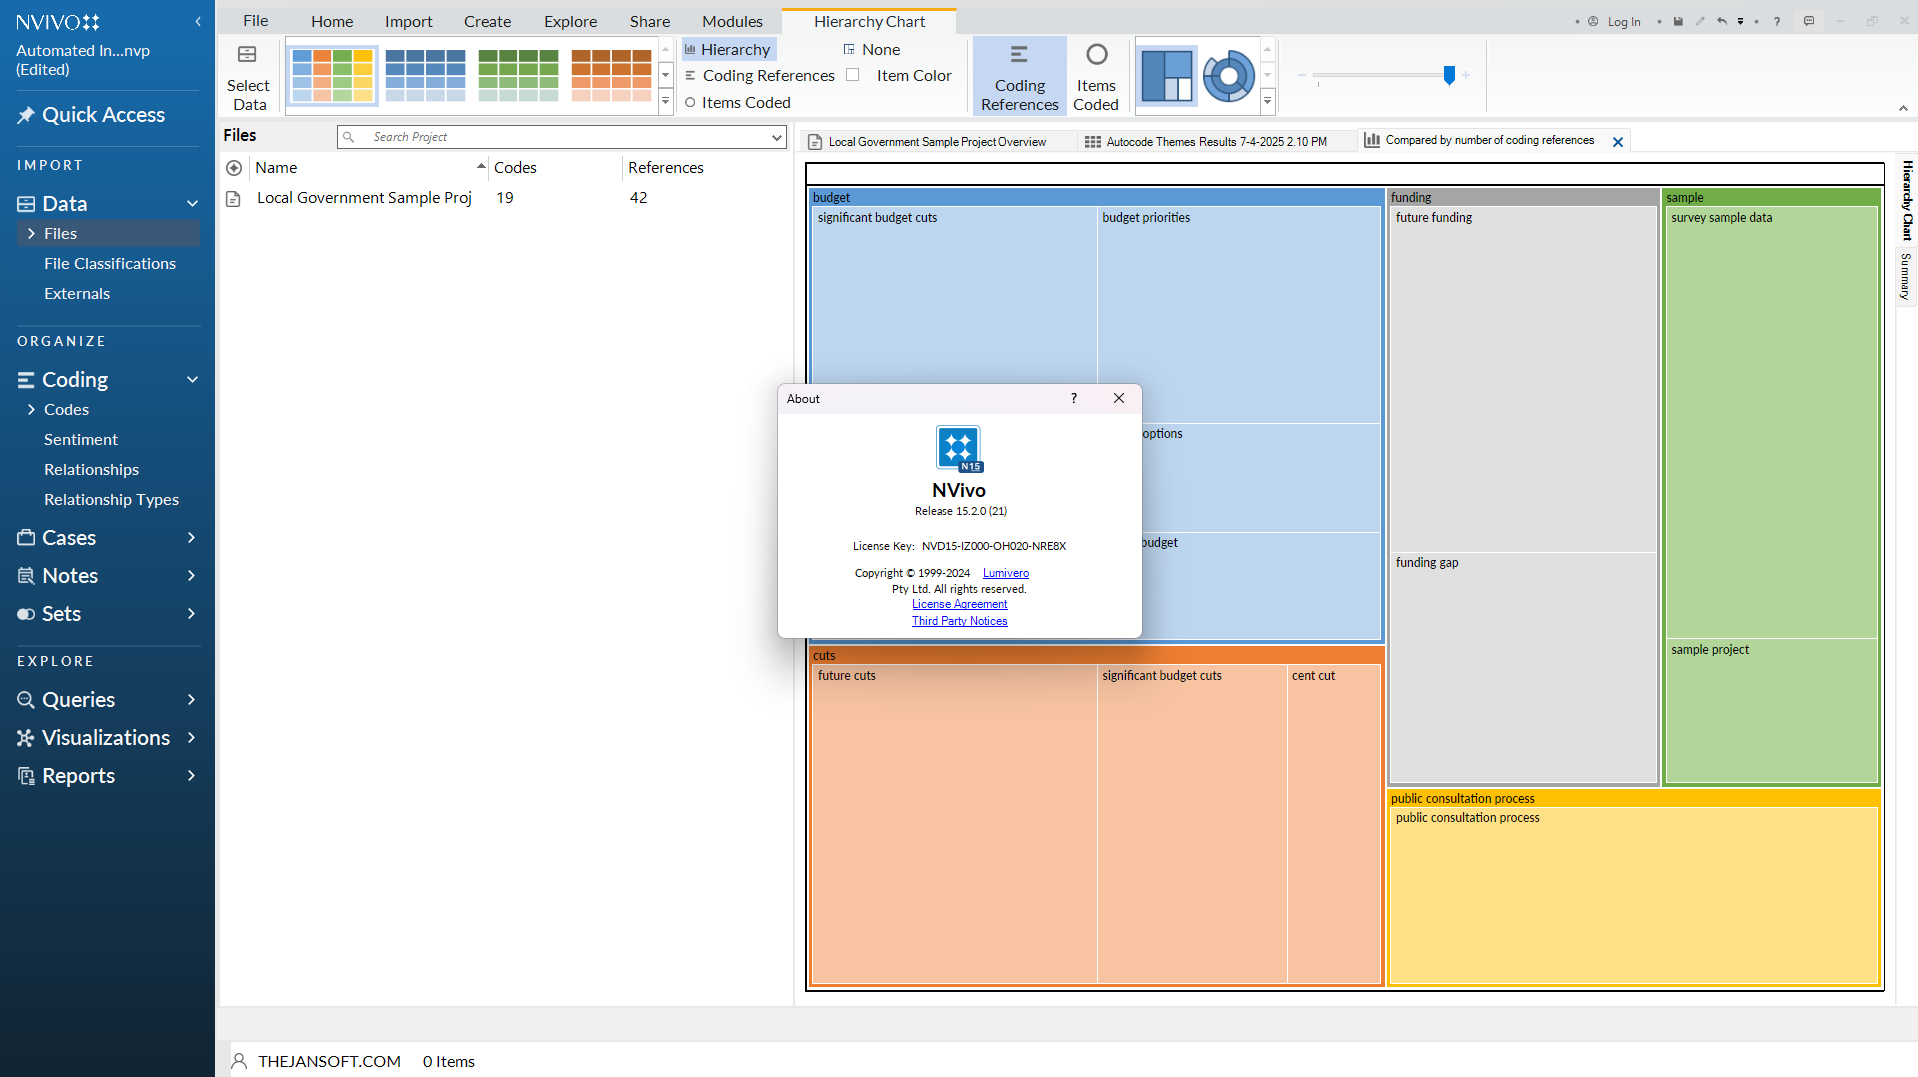This screenshot has height=1077, width=1918.
Task: Size chart by Coding References
Action: pyautogui.click(x=1019, y=76)
